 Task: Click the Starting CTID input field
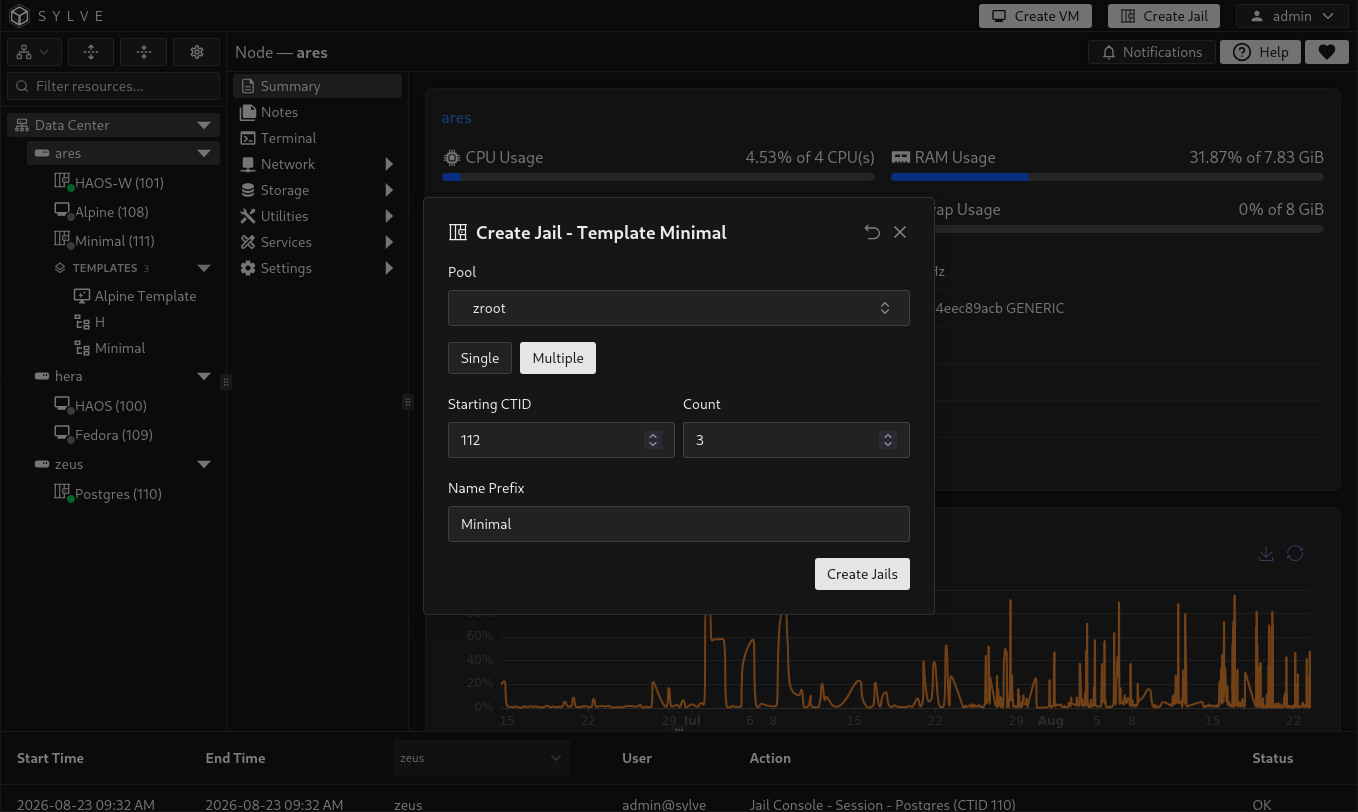pos(561,440)
